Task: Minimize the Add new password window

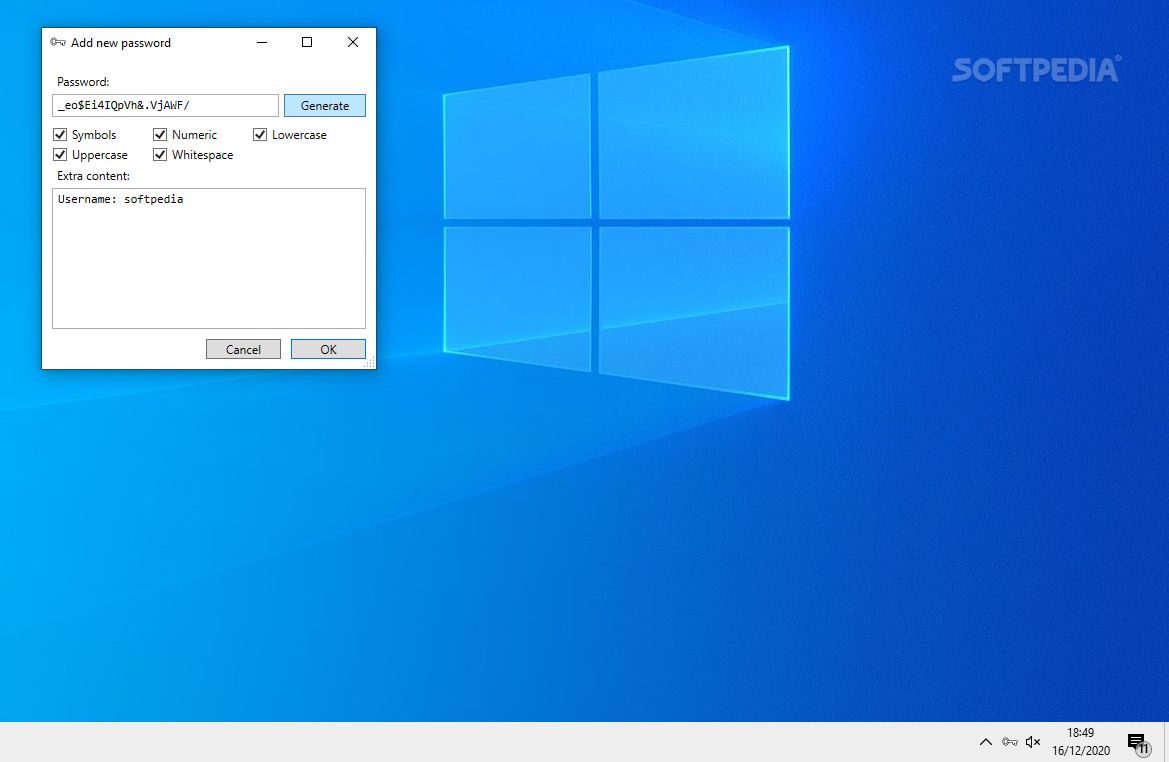Action: (262, 42)
